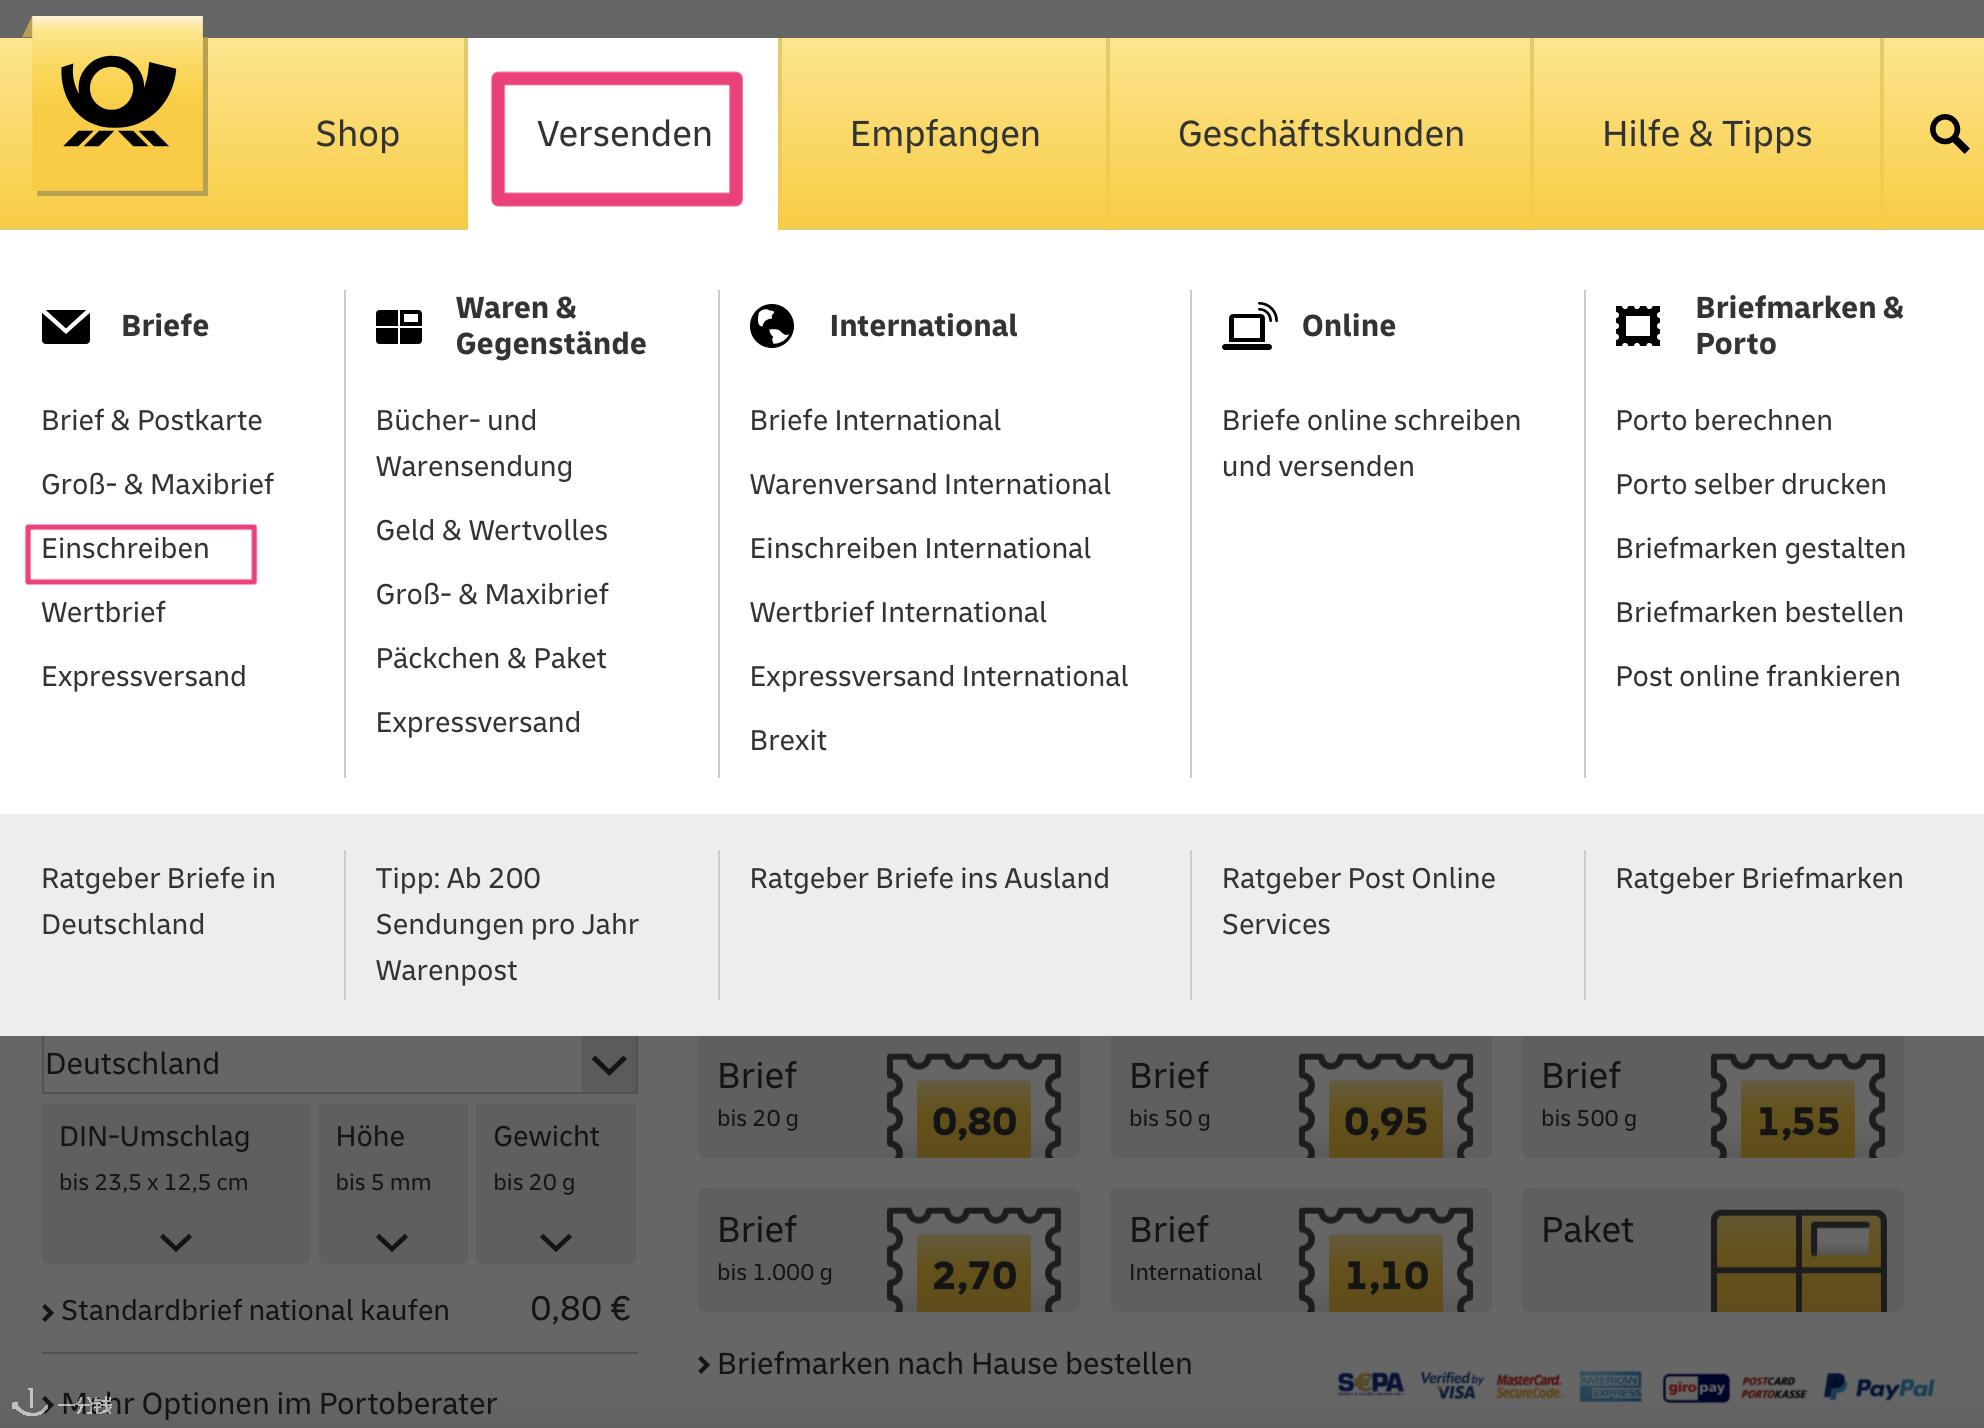The width and height of the screenshot is (1984, 1428).
Task: Click the International globe icon
Action: (772, 326)
